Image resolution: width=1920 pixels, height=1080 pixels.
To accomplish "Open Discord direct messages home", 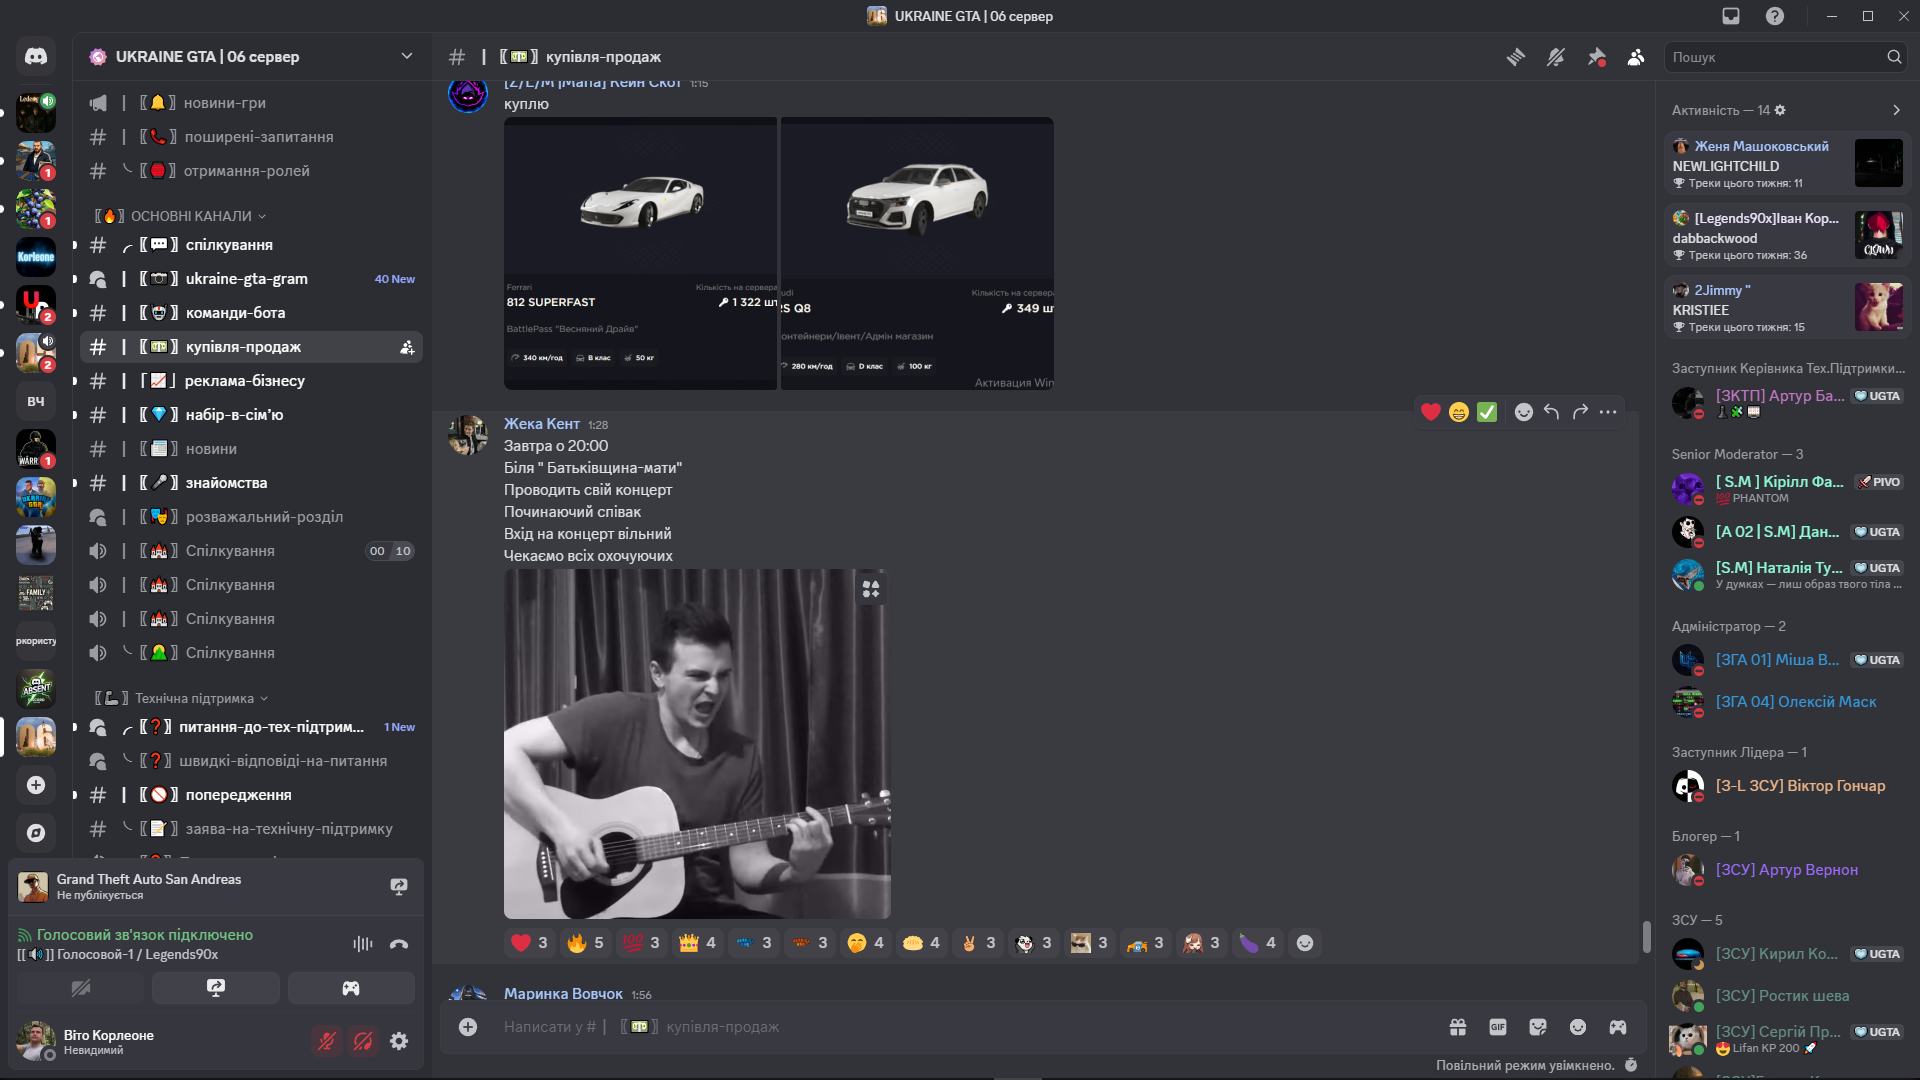I will (36, 57).
